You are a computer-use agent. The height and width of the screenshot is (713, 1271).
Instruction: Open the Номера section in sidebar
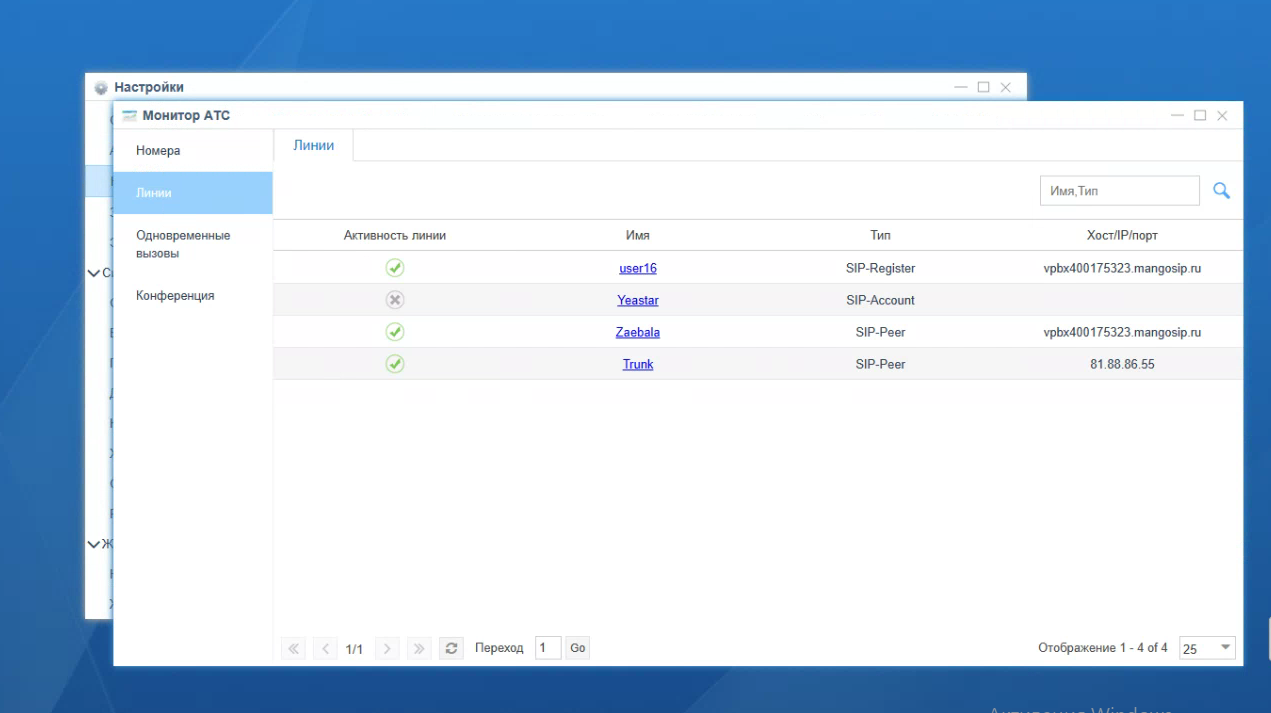tap(193, 151)
